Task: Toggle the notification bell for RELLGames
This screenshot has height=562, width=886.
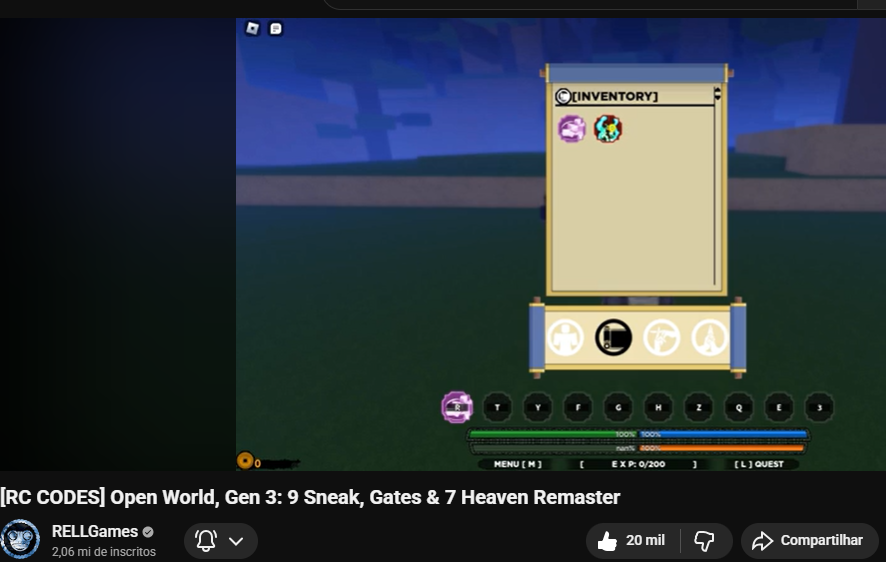Action: coord(206,541)
